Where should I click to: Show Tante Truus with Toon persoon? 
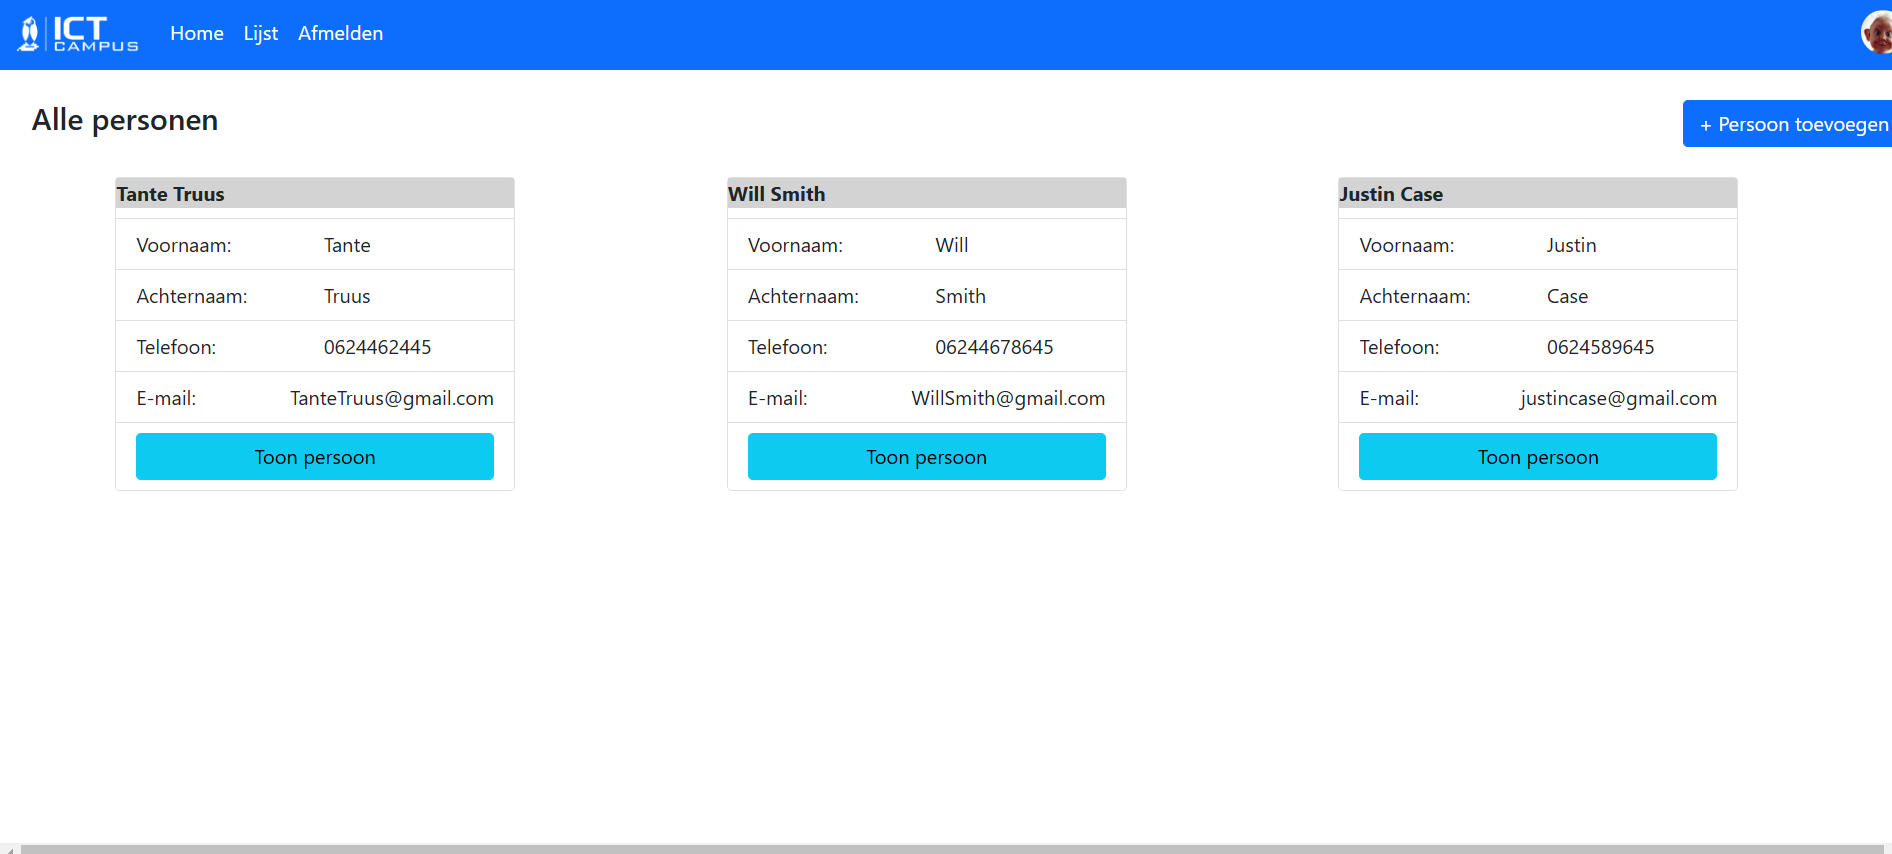315,457
